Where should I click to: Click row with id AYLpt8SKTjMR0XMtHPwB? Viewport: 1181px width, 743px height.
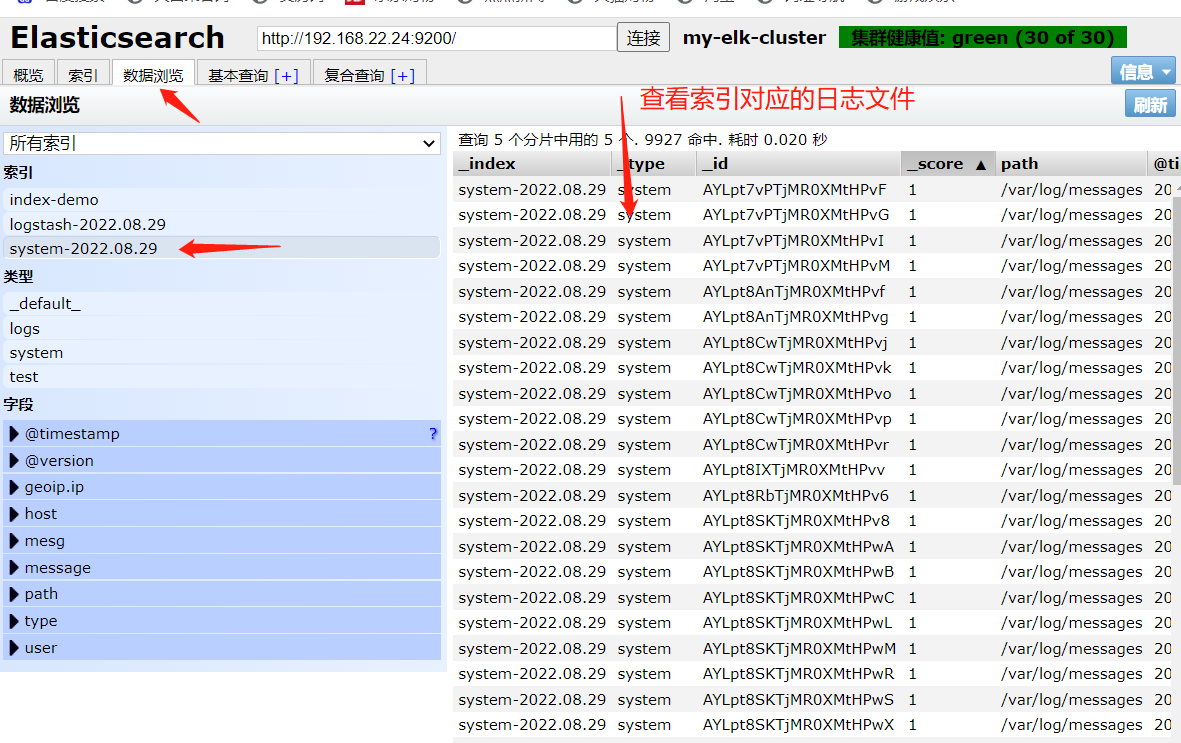point(813,572)
